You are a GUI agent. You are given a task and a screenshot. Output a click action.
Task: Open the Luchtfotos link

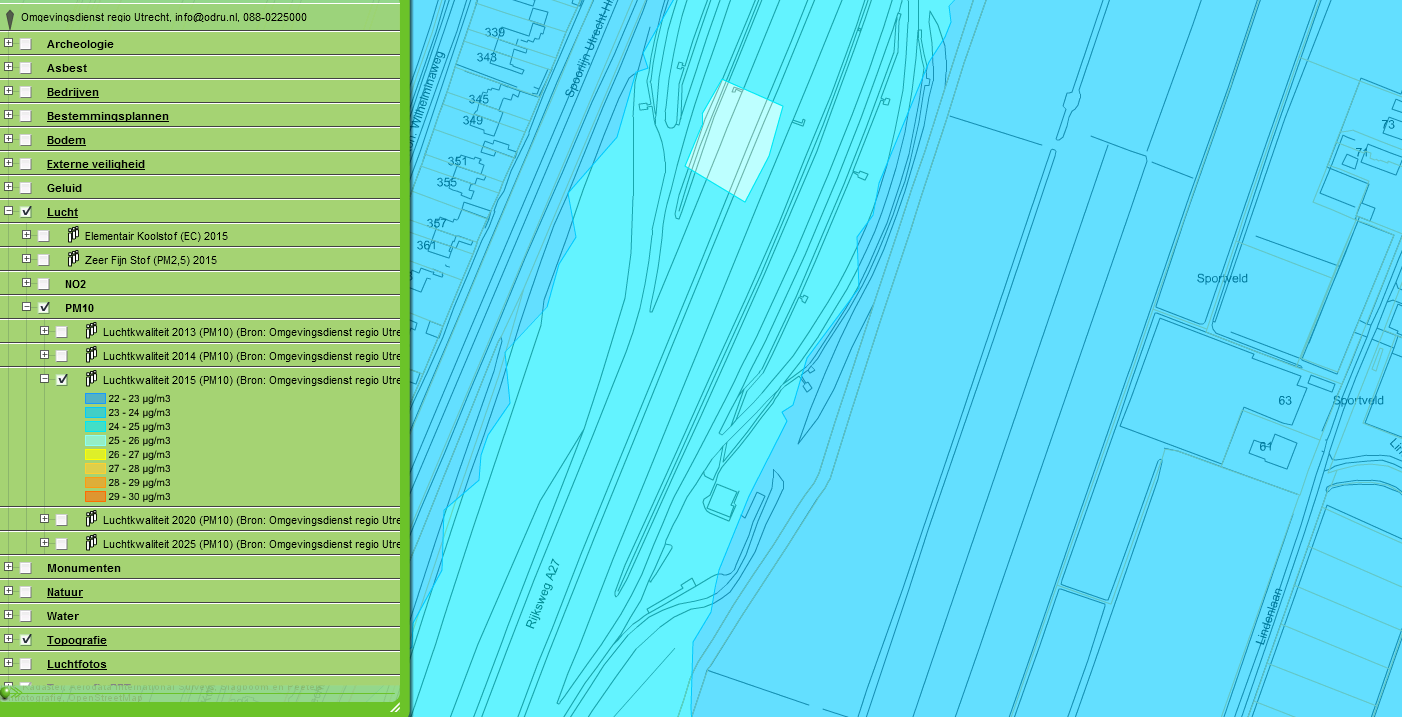pyautogui.click(x=77, y=664)
